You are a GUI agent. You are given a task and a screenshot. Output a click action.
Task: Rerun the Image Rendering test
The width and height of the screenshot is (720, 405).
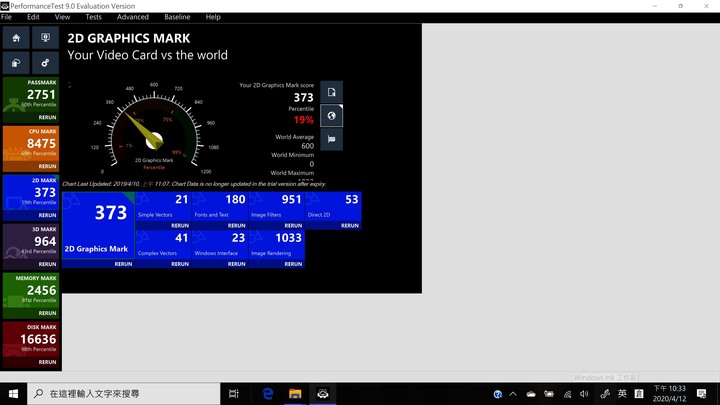[x=293, y=264]
